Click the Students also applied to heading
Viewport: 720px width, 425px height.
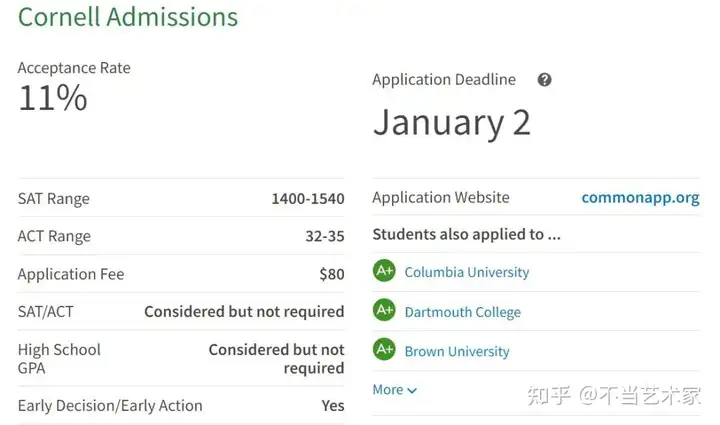tap(466, 235)
